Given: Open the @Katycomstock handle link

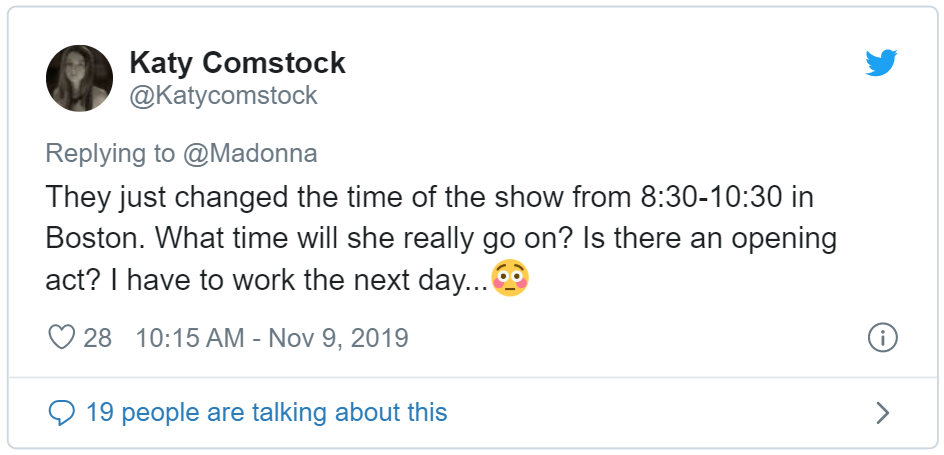Looking at the screenshot, I should [223, 95].
